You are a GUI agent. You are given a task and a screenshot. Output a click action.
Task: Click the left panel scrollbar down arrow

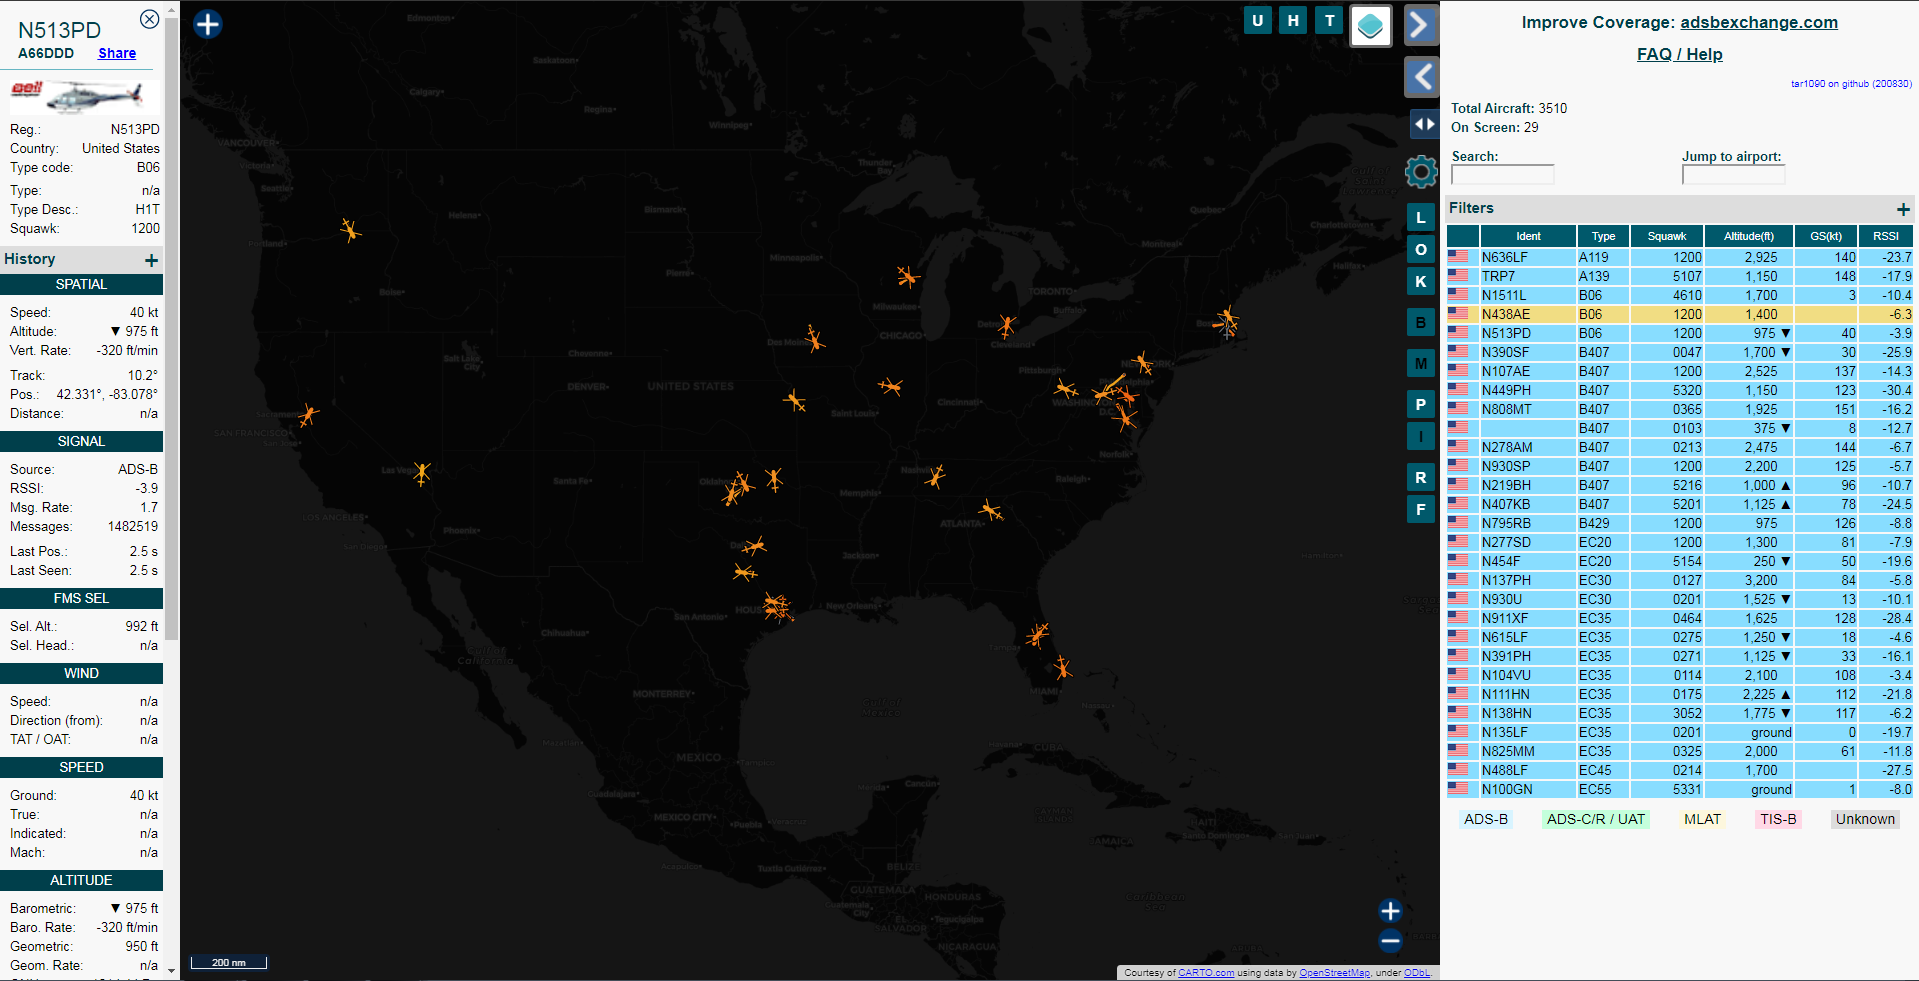click(x=172, y=970)
